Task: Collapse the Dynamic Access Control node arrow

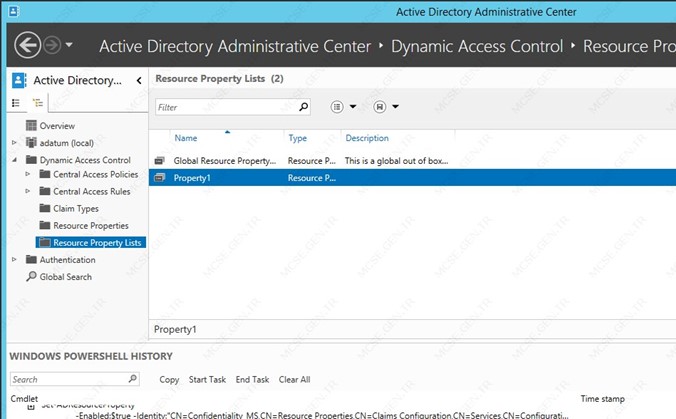Action: 14,159
